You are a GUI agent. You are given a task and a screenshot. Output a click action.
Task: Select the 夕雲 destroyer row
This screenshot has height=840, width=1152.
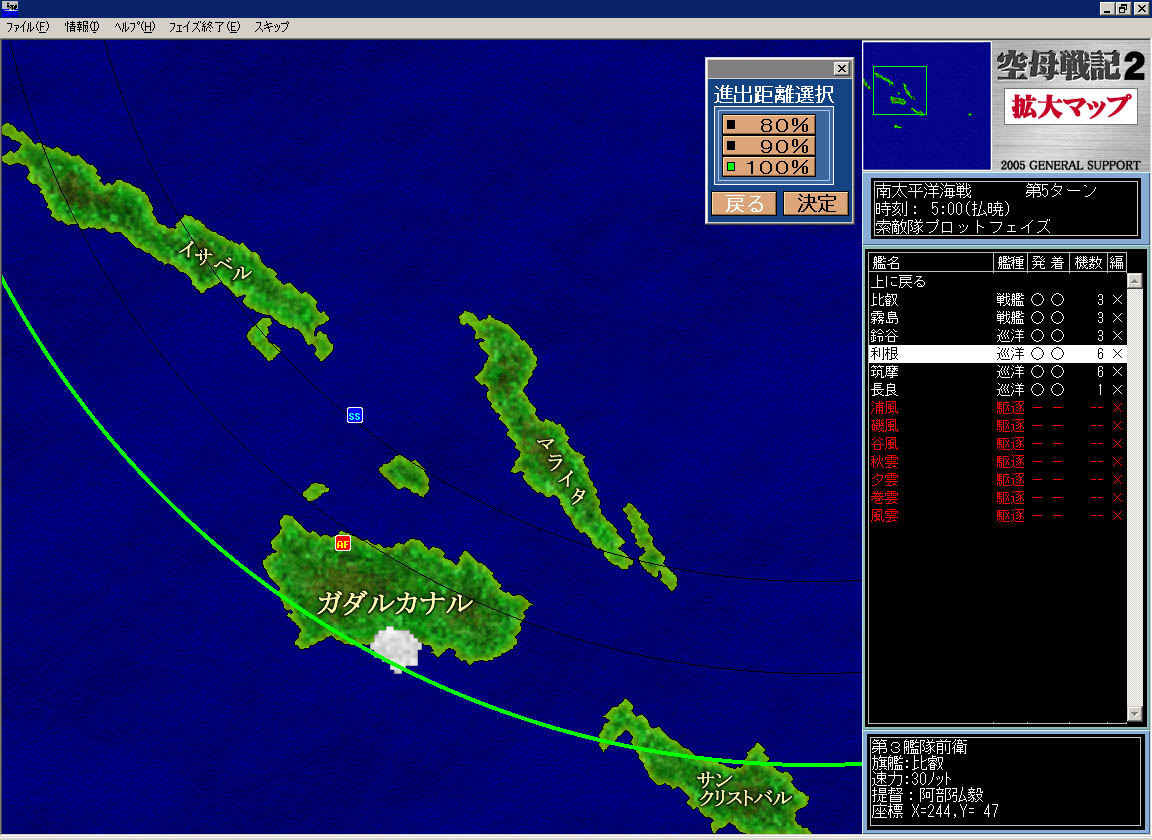[x=998, y=480]
